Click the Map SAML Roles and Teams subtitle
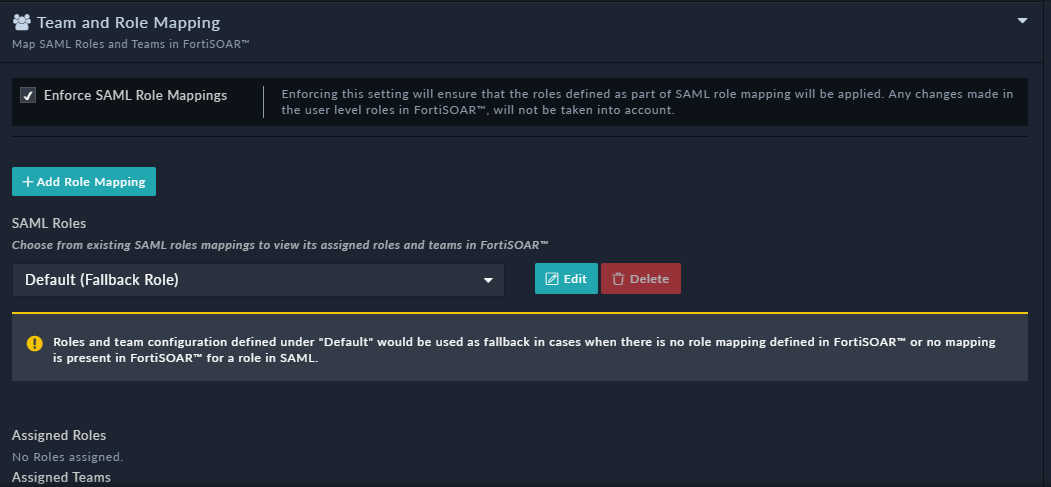 click(x=130, y=45)
